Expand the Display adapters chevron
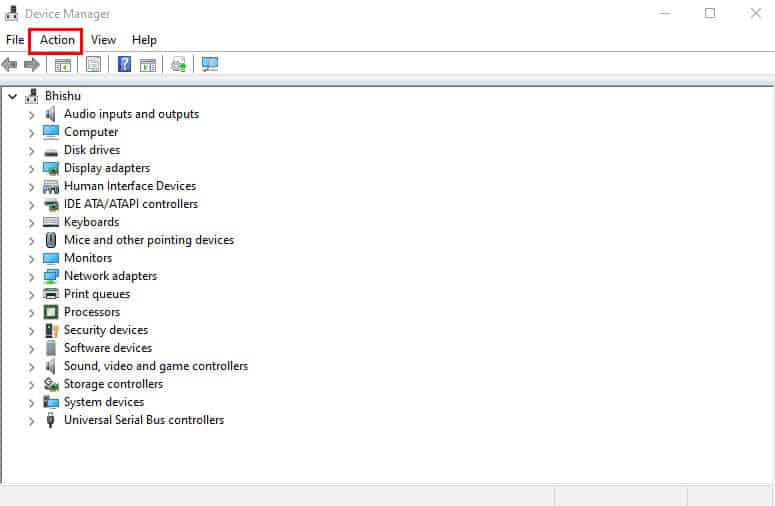 [x=31, y=169]
